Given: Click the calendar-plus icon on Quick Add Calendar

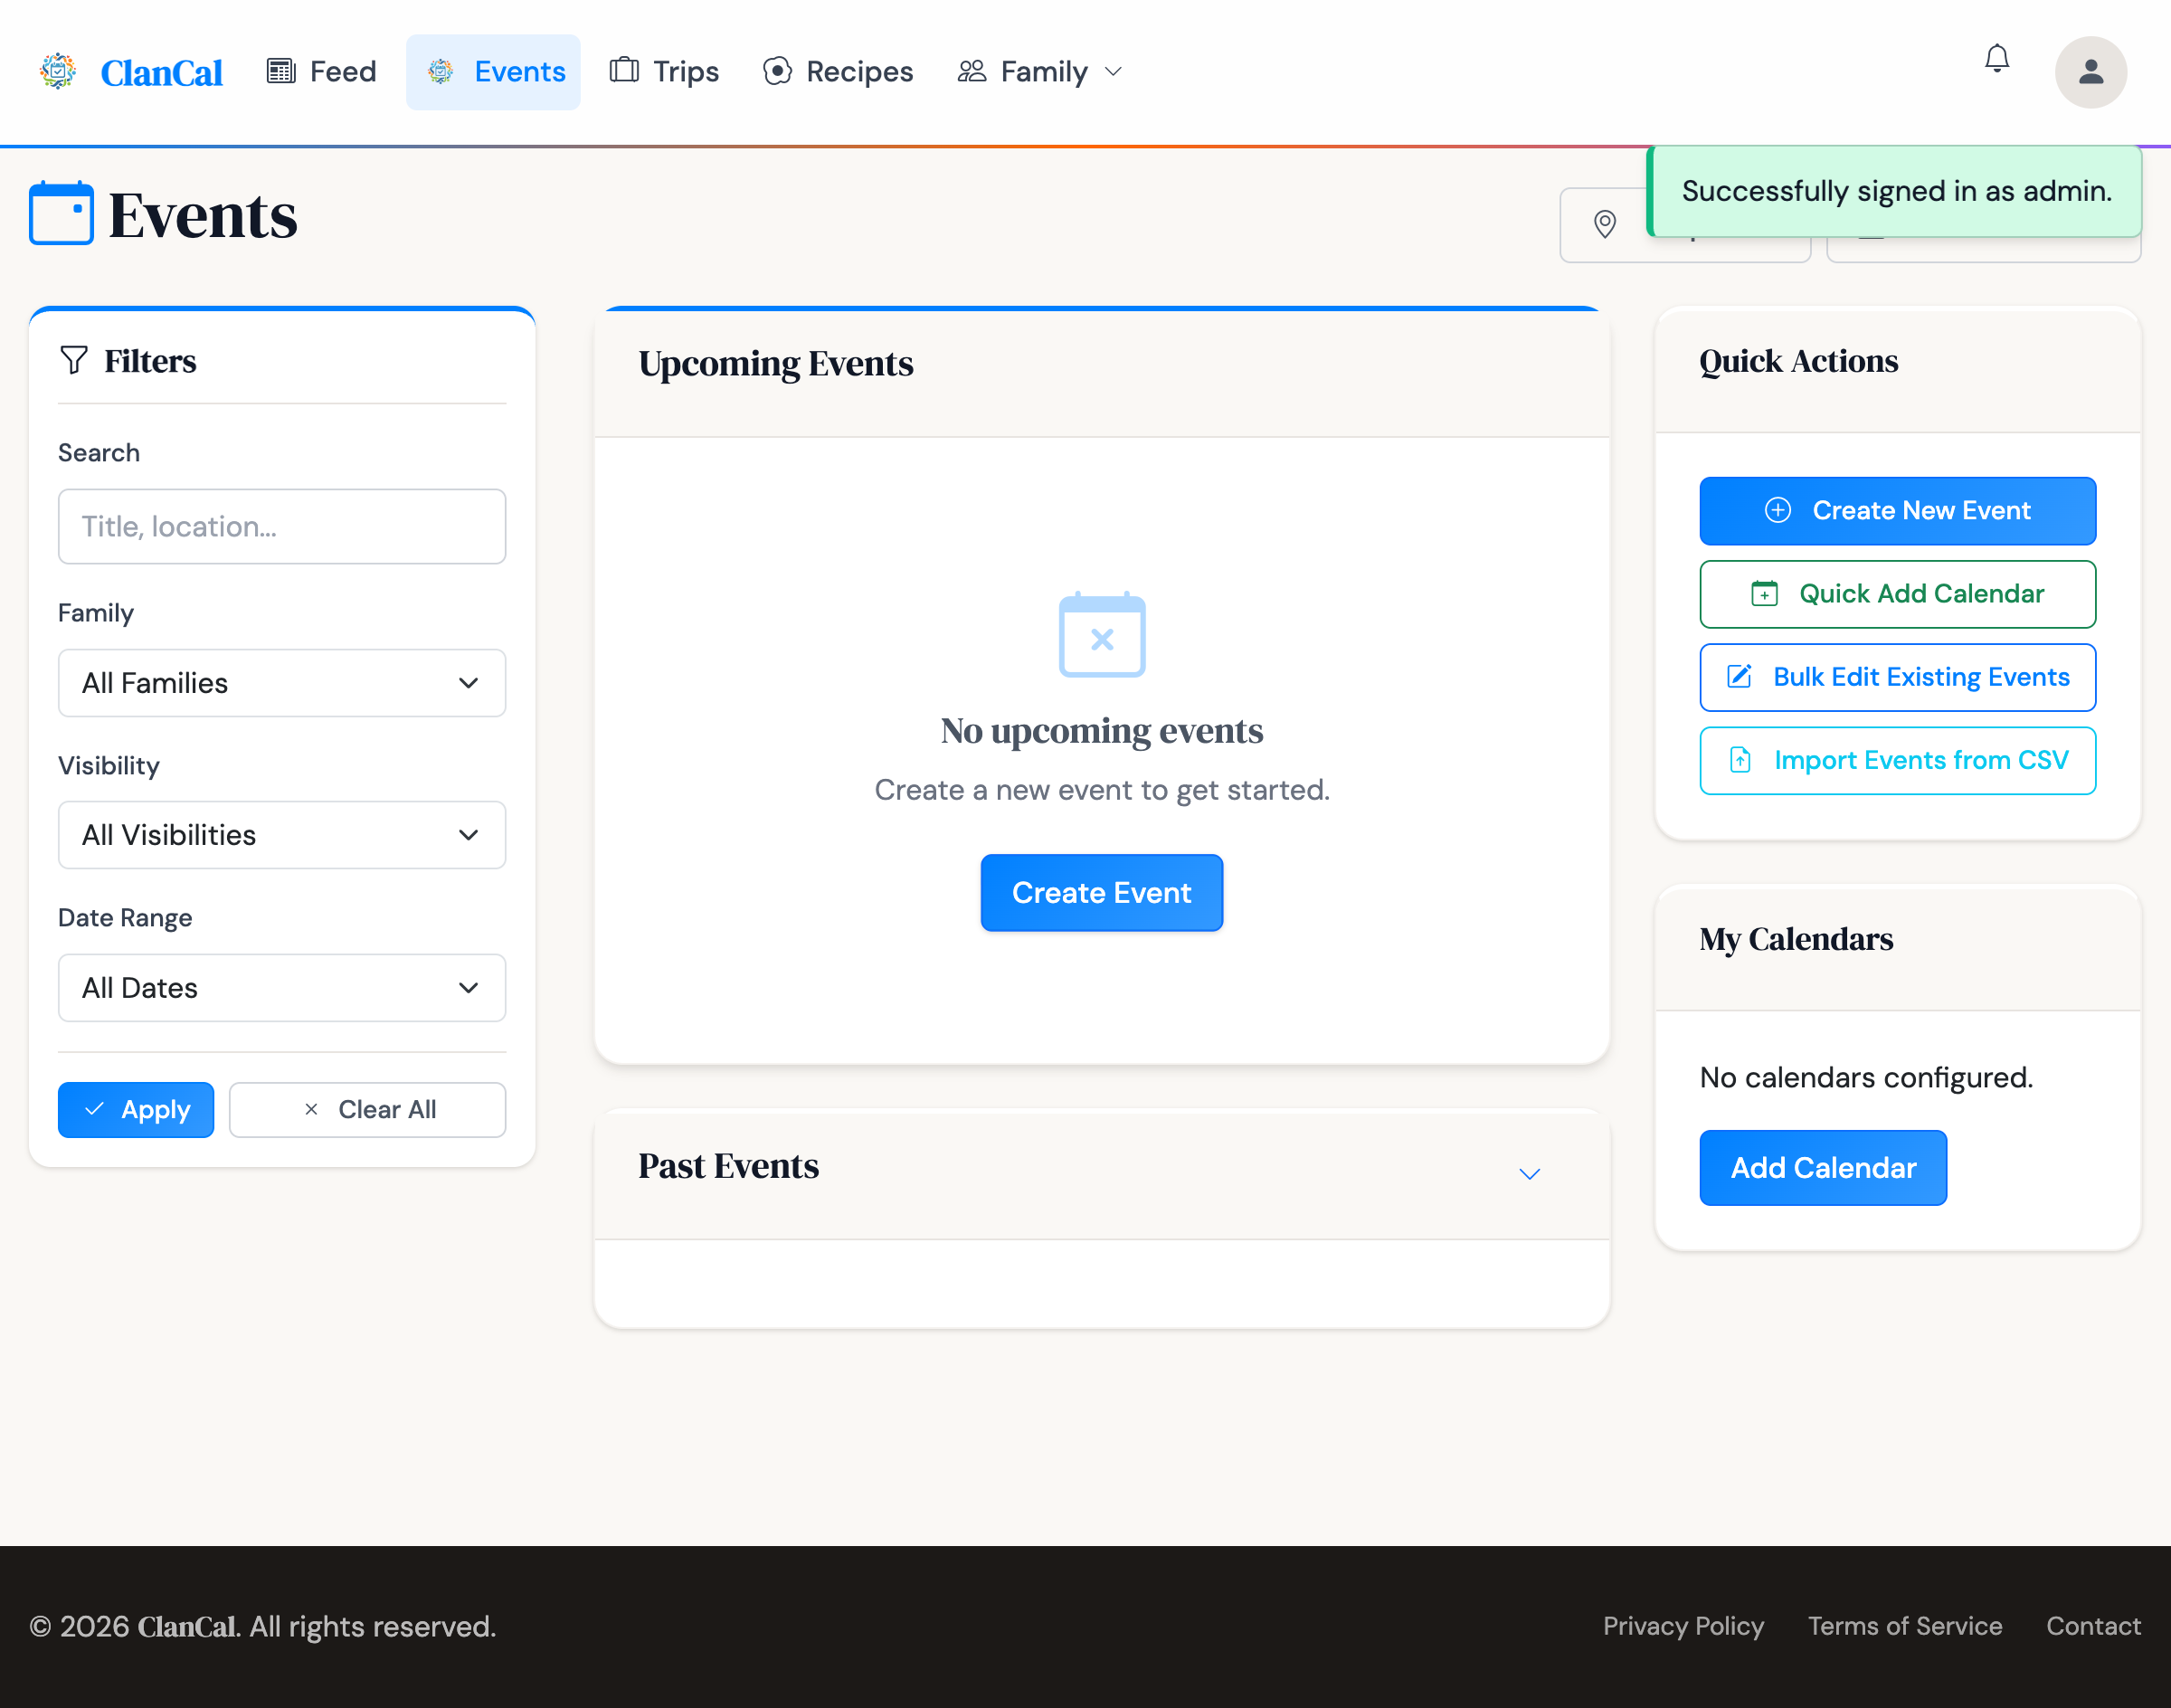Looking at the screenshot, I should [1765, 593].
